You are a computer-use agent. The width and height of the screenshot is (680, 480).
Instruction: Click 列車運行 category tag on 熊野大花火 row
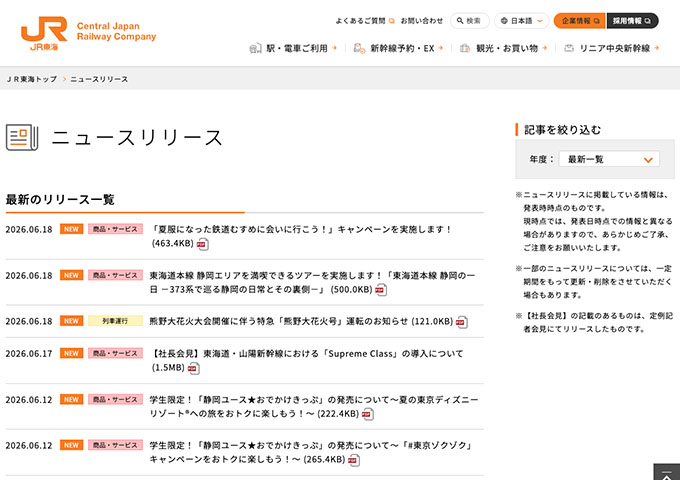[x=115, y=321]
